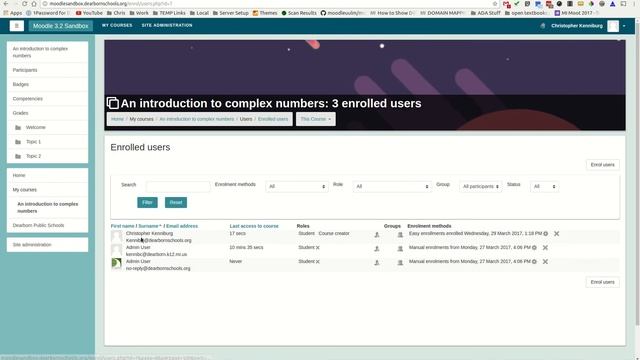The width and height of the screenshot is (640, 360).
Task: Click Christopher Kenniburg's avatar in user table
Action: 116,236
